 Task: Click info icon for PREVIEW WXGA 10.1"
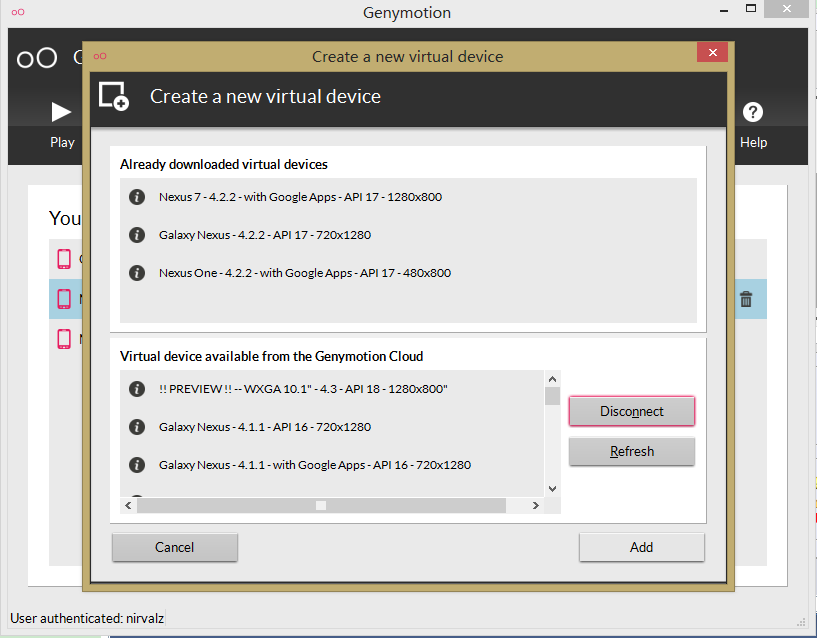click(x=137, y=389)
